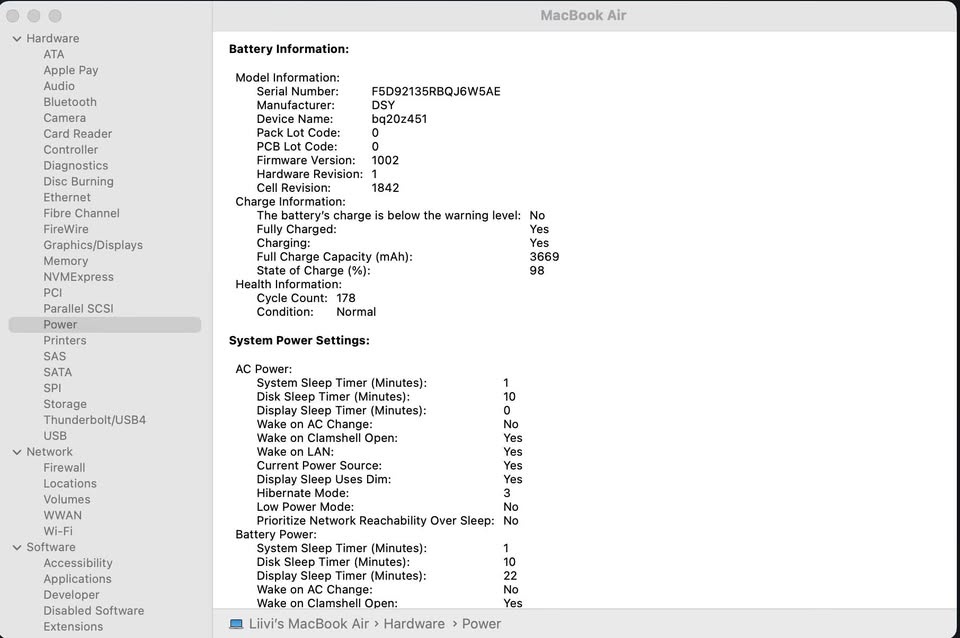Click Network section label in sidebar
The width and height of the screenshot is (960, 638).
tap(50, 452)
